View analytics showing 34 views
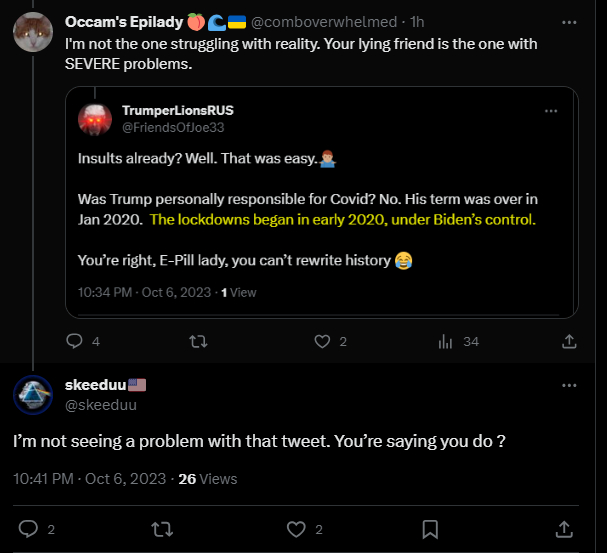 (447, 341)
